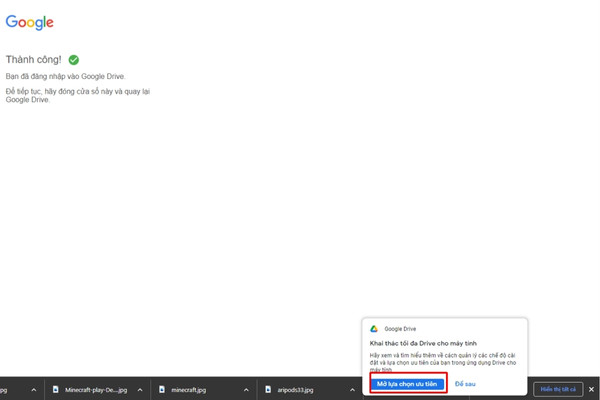Choose 'Để sau' in Drive popup
Screen dimensions: 600x400
[x=465, y=384]
